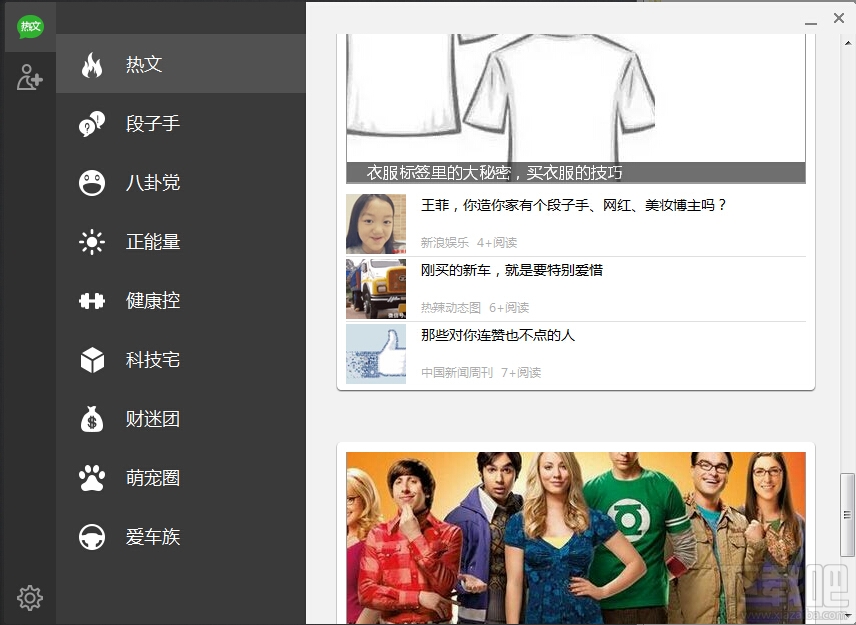This screenshot has width=856, height=625.
Task: Close the window with the X button
Action: (x=839, y=18)
